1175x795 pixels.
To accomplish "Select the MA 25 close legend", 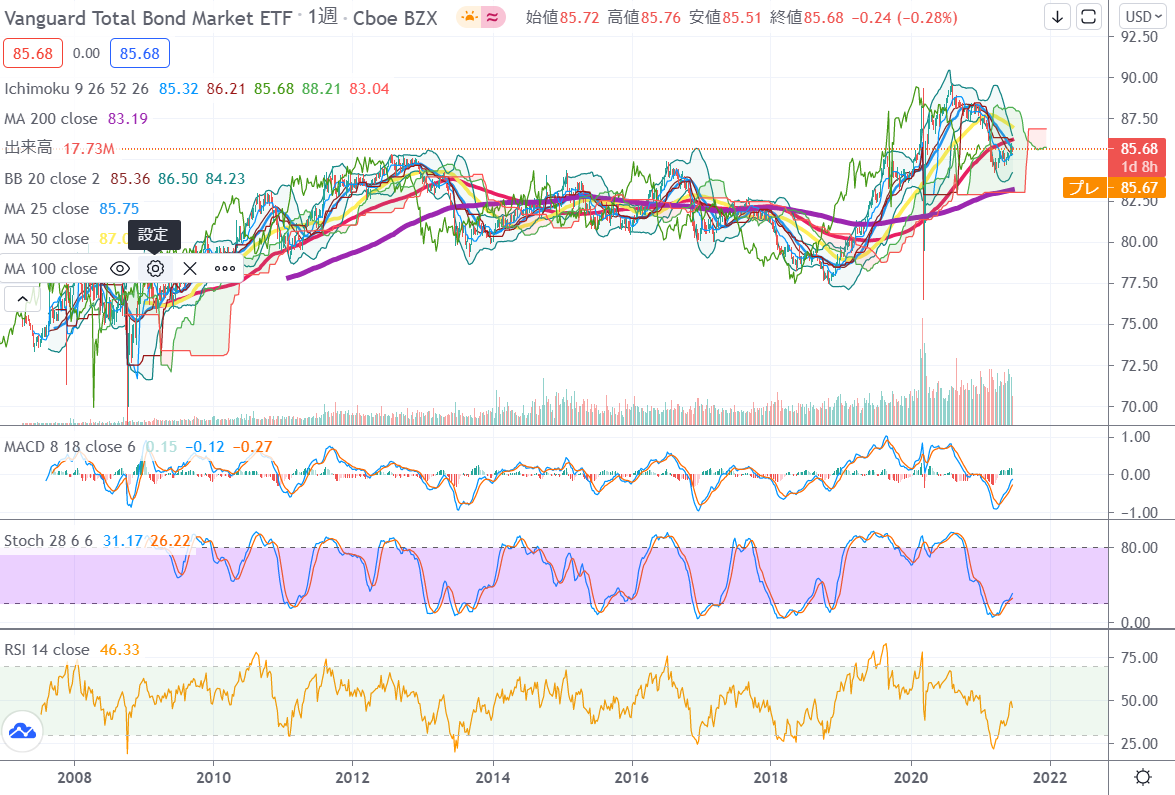I will [x=46, y=208].
